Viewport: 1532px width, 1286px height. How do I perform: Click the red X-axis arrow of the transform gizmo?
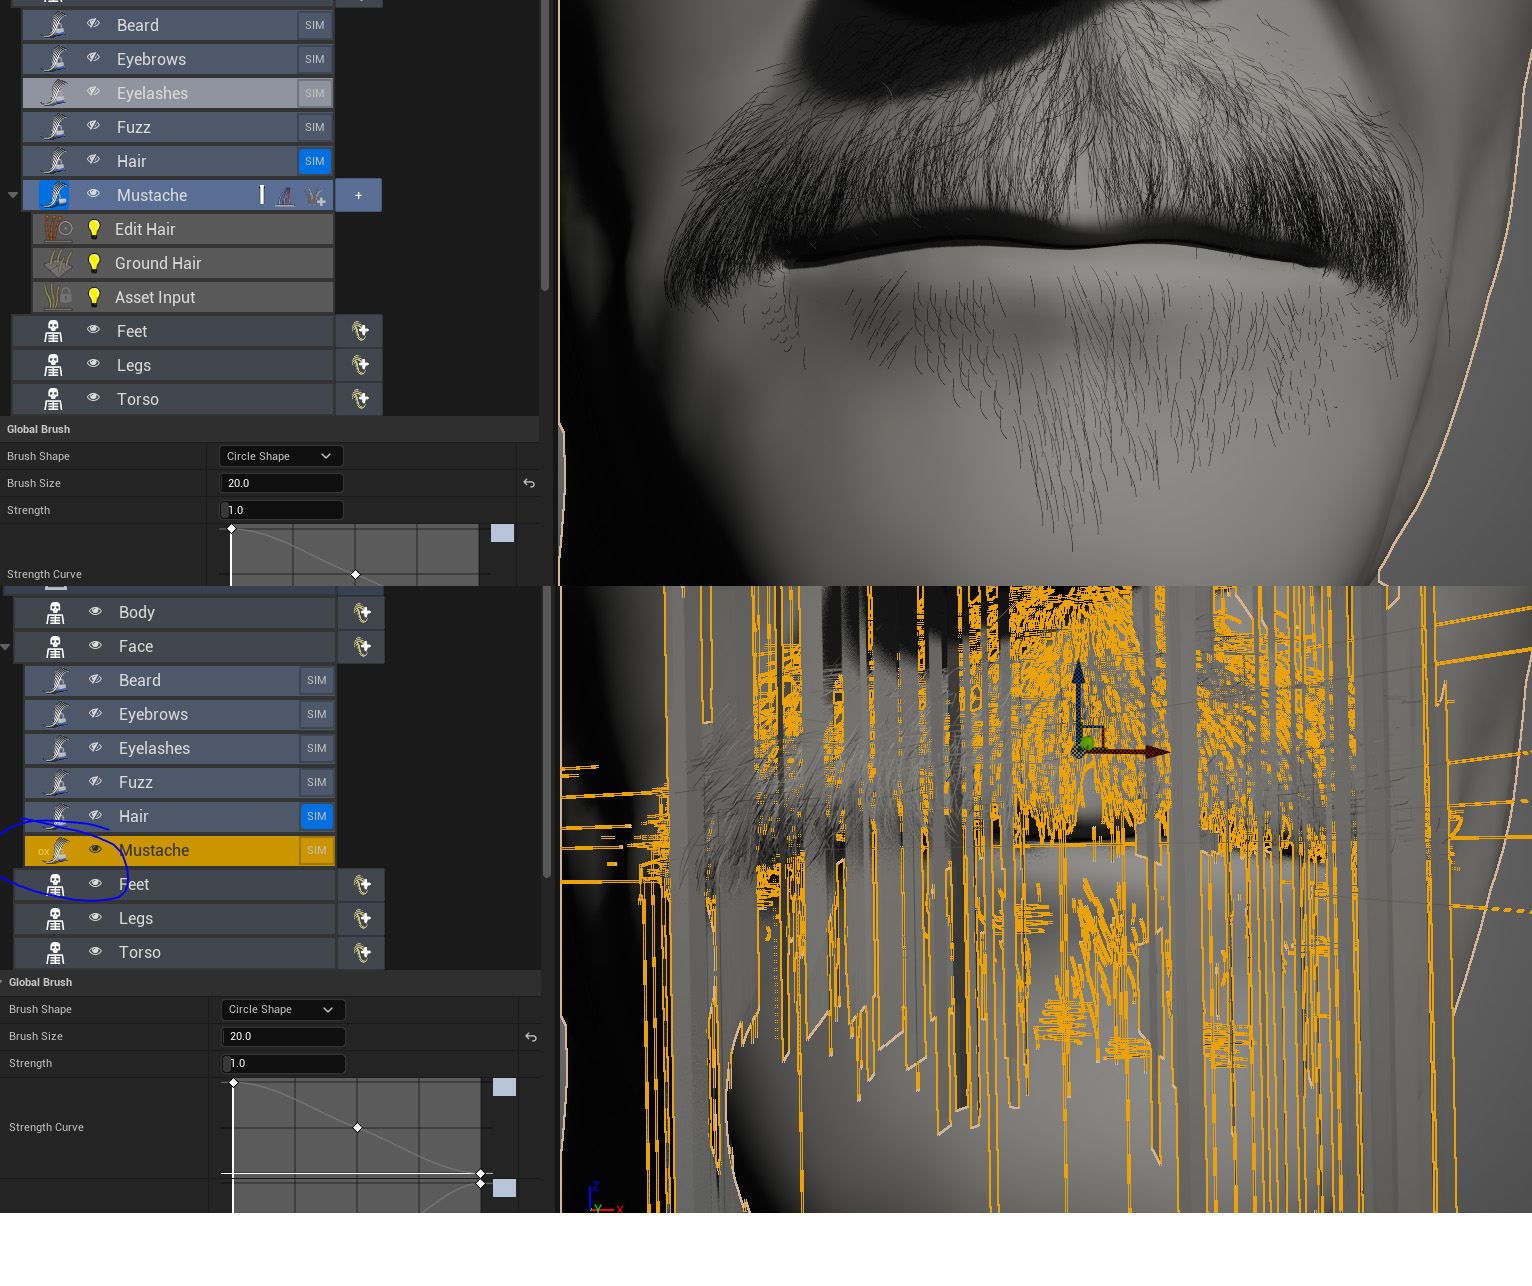click(x=1150, y=751)
